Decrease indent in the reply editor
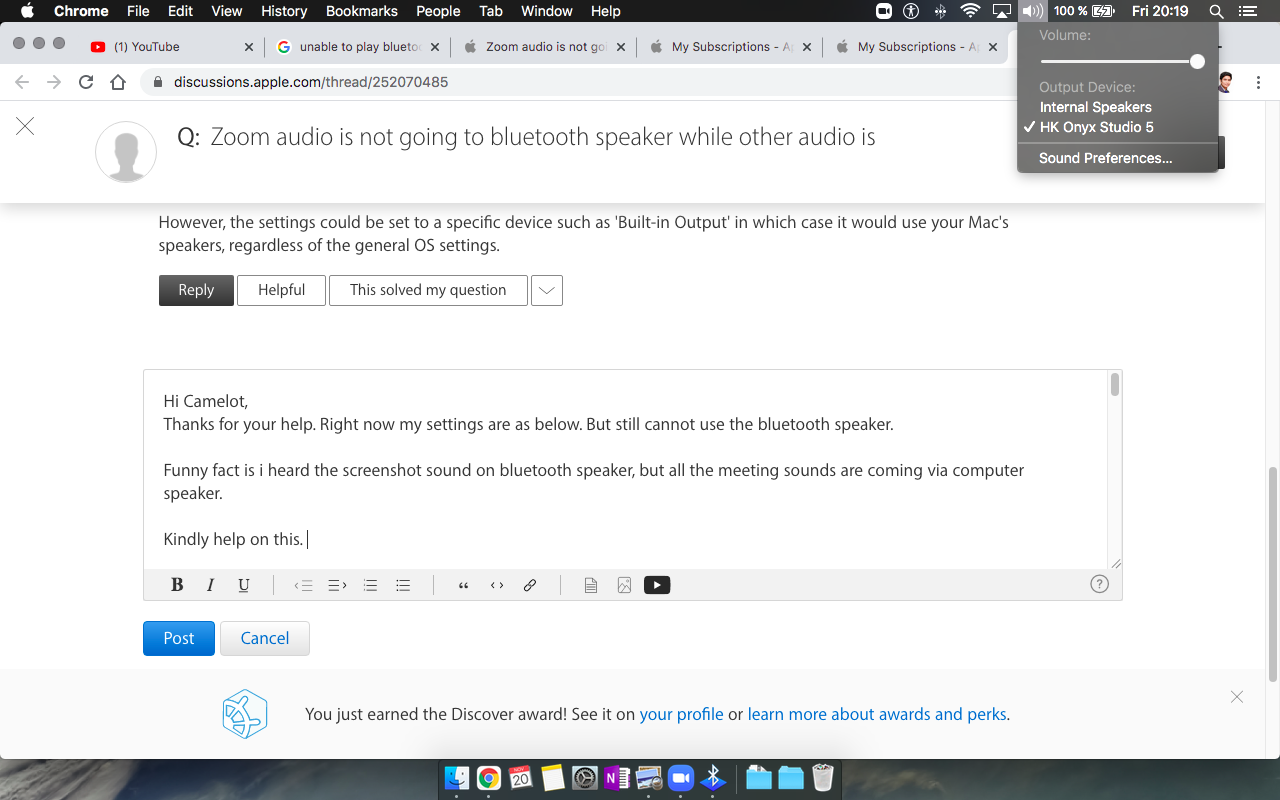The height and width of the screenshot is (800, 1280). coord(304,585)
